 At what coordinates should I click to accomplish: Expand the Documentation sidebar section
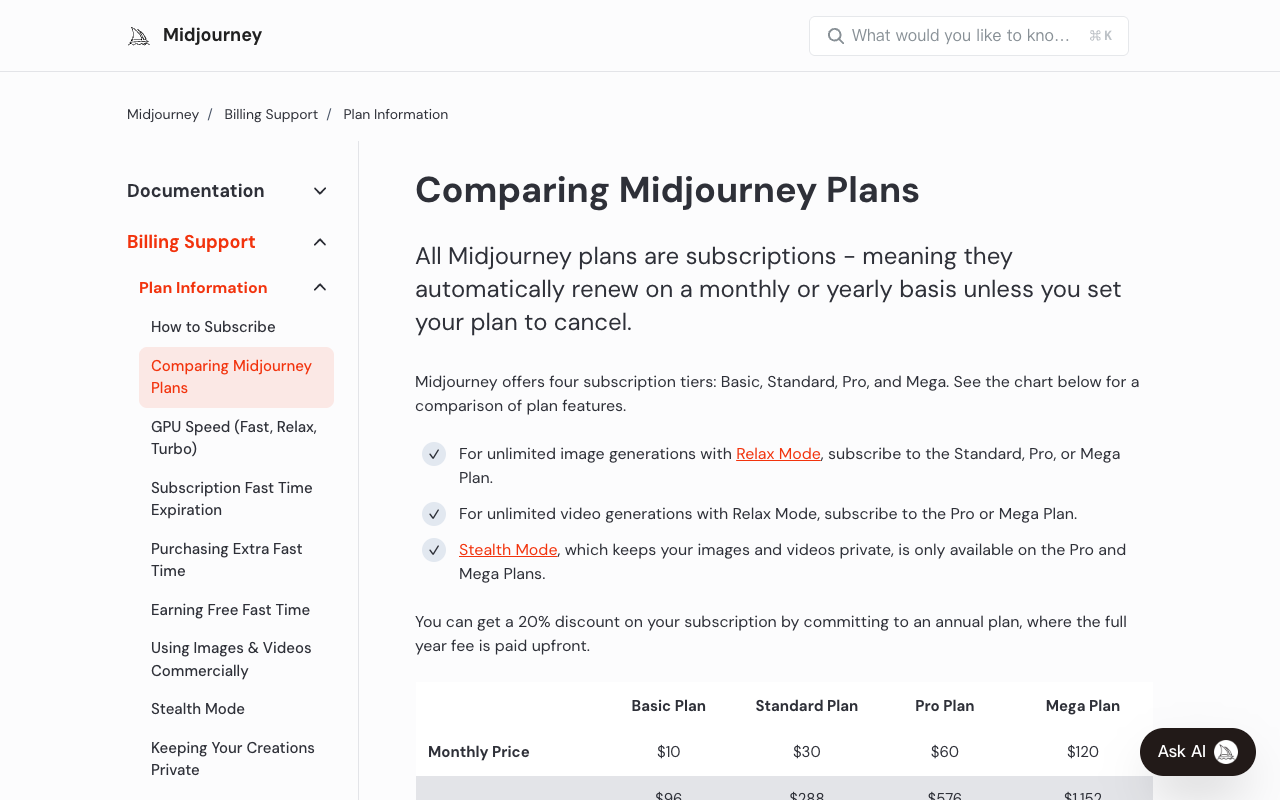[320, 191]
